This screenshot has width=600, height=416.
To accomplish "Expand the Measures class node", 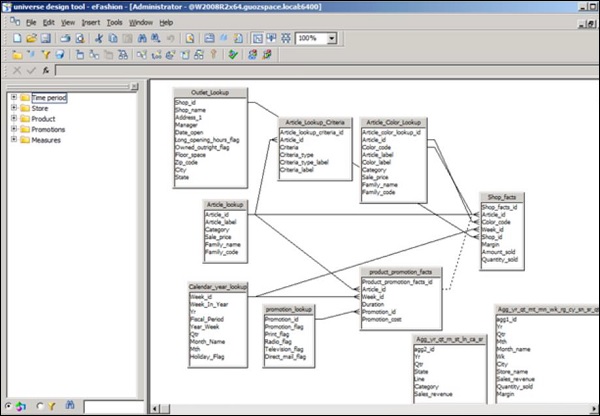I will 12,140.
